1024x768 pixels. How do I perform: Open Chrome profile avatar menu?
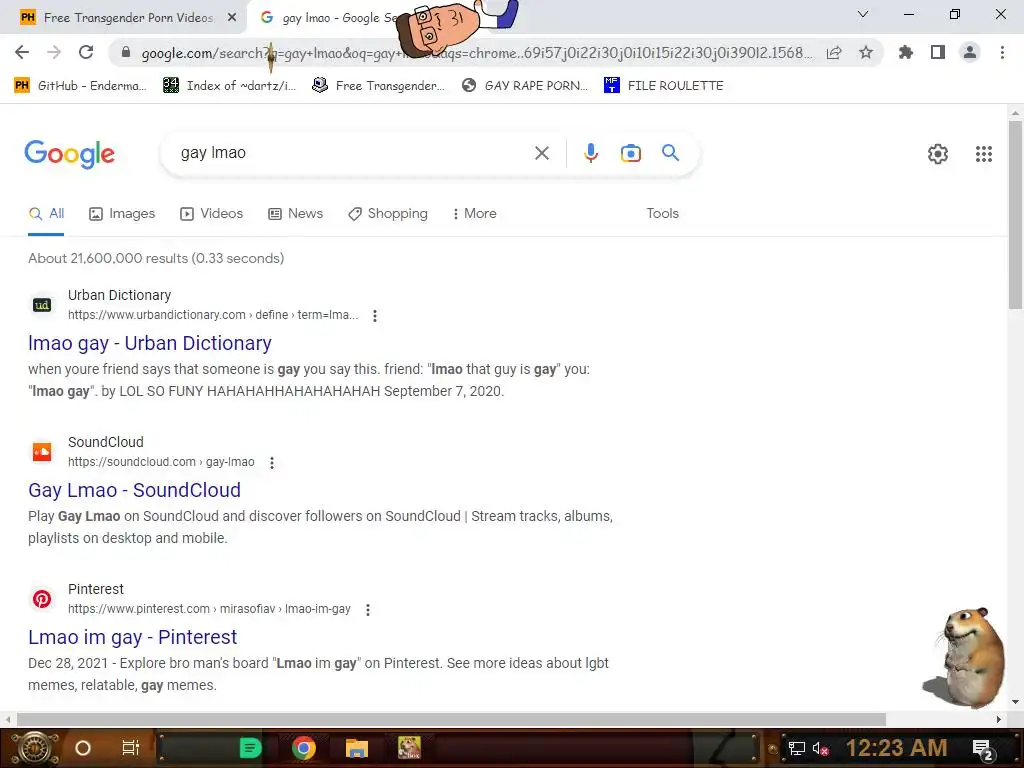(x=970, y=52)
